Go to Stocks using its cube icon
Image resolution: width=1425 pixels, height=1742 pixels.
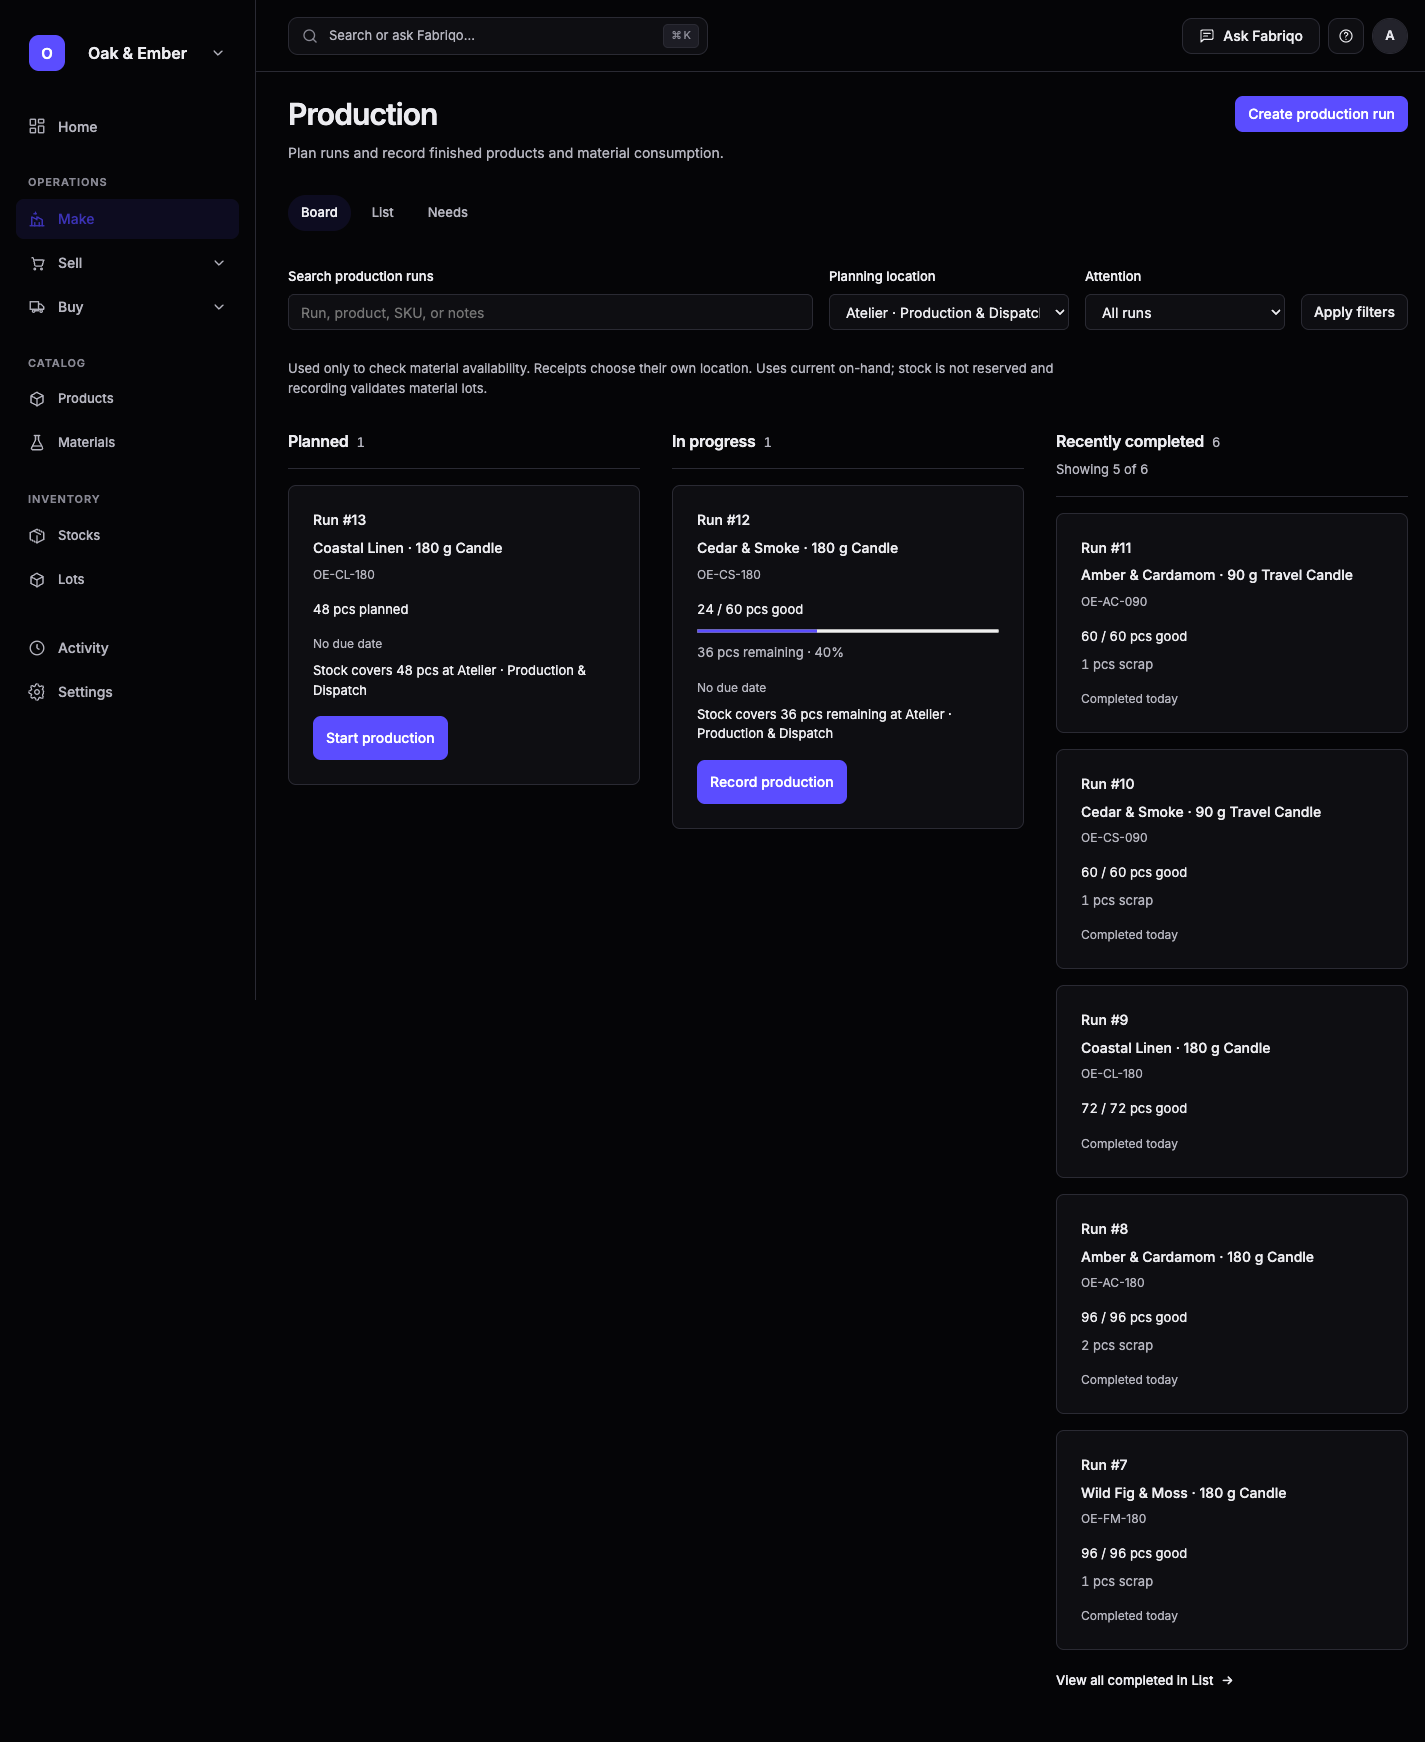(37, 535)
